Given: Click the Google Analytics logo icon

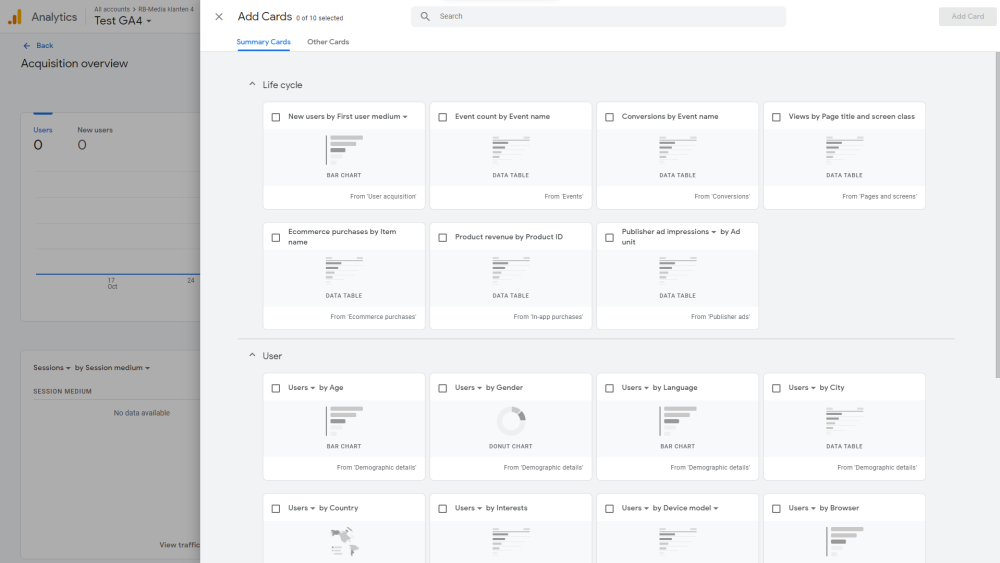Looking at the screenshot, I should 15,17.
